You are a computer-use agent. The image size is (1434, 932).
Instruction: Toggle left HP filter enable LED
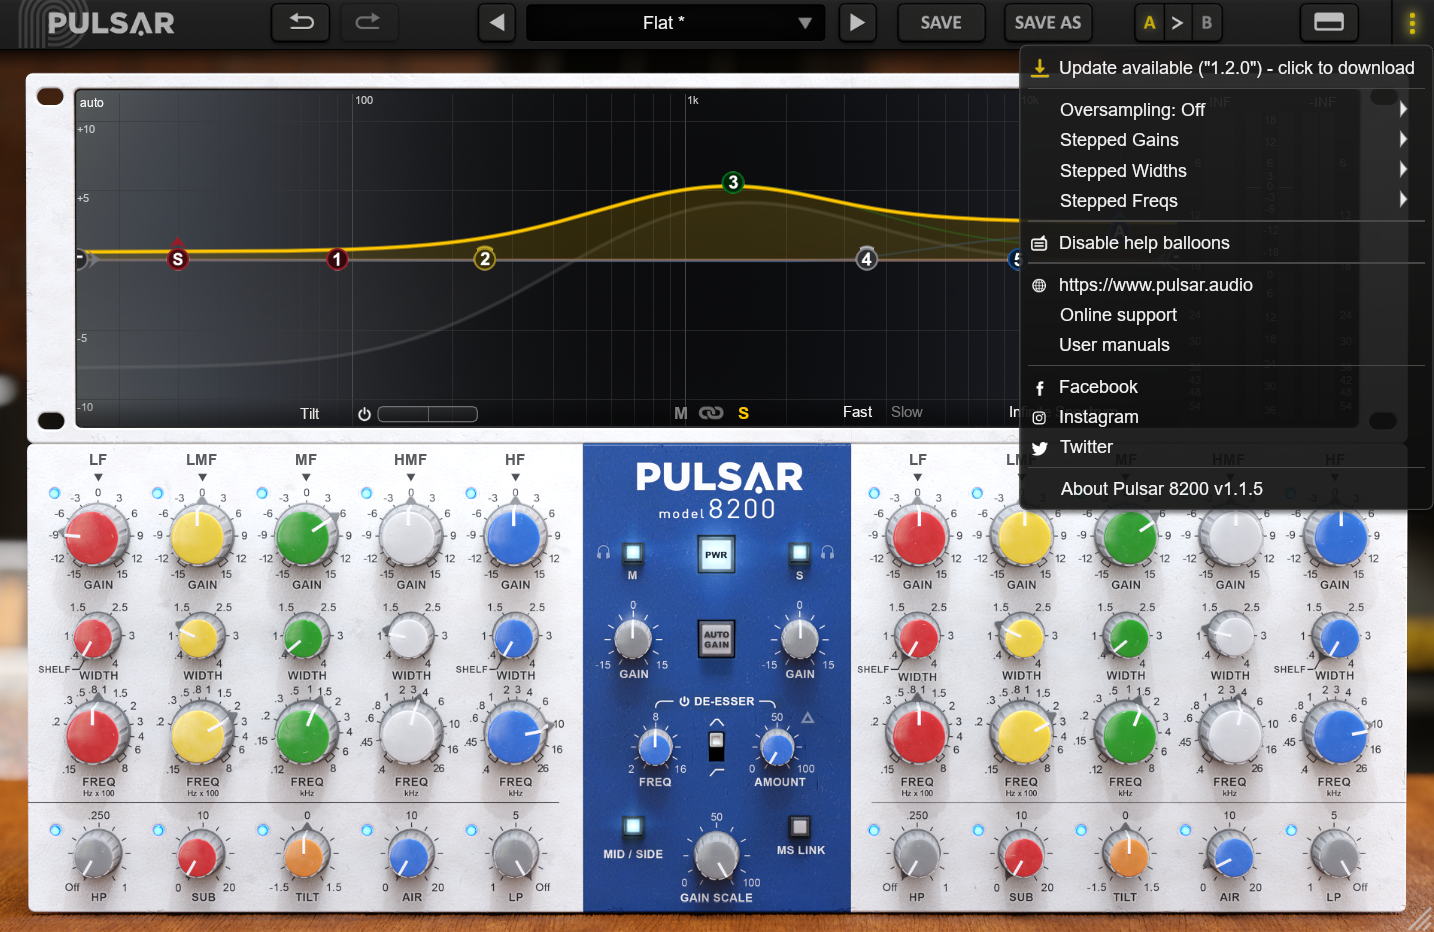[x=55, y=830]
